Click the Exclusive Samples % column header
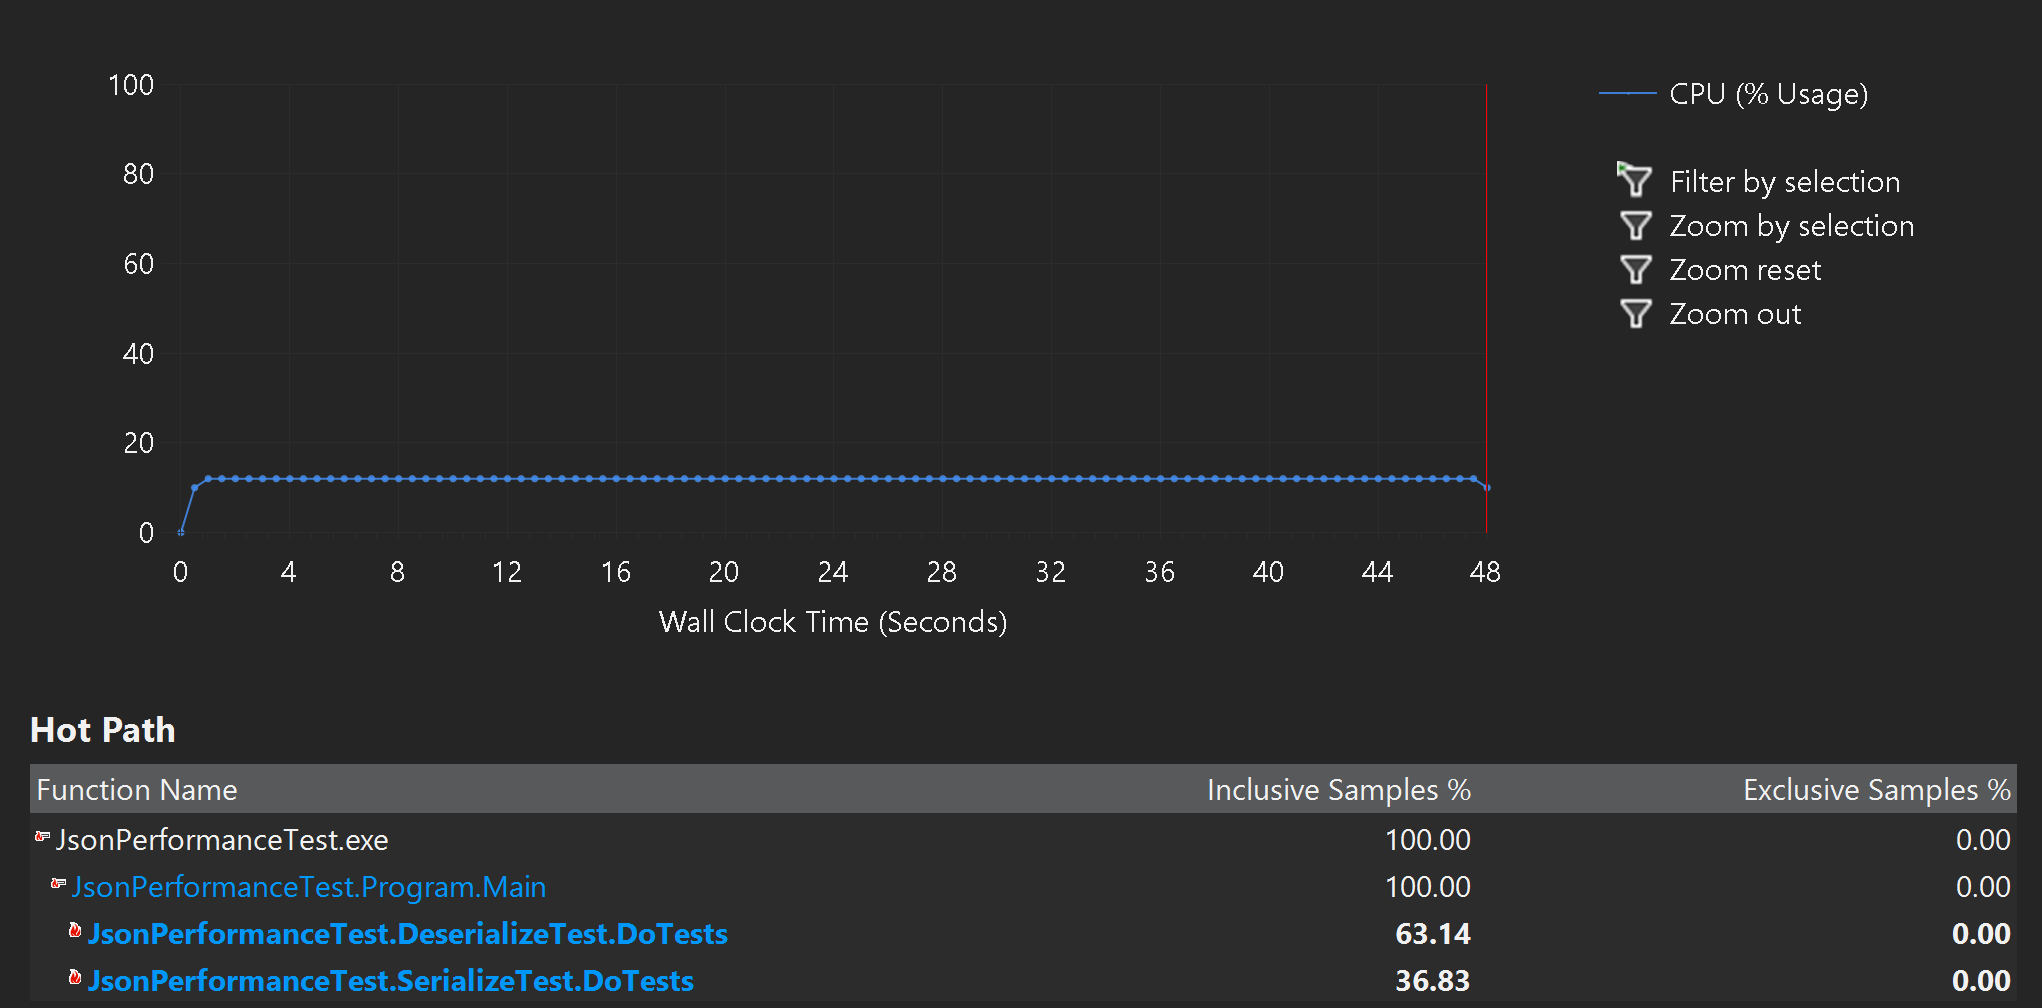This screenshot has height=1008, width=2042. 1877,790
